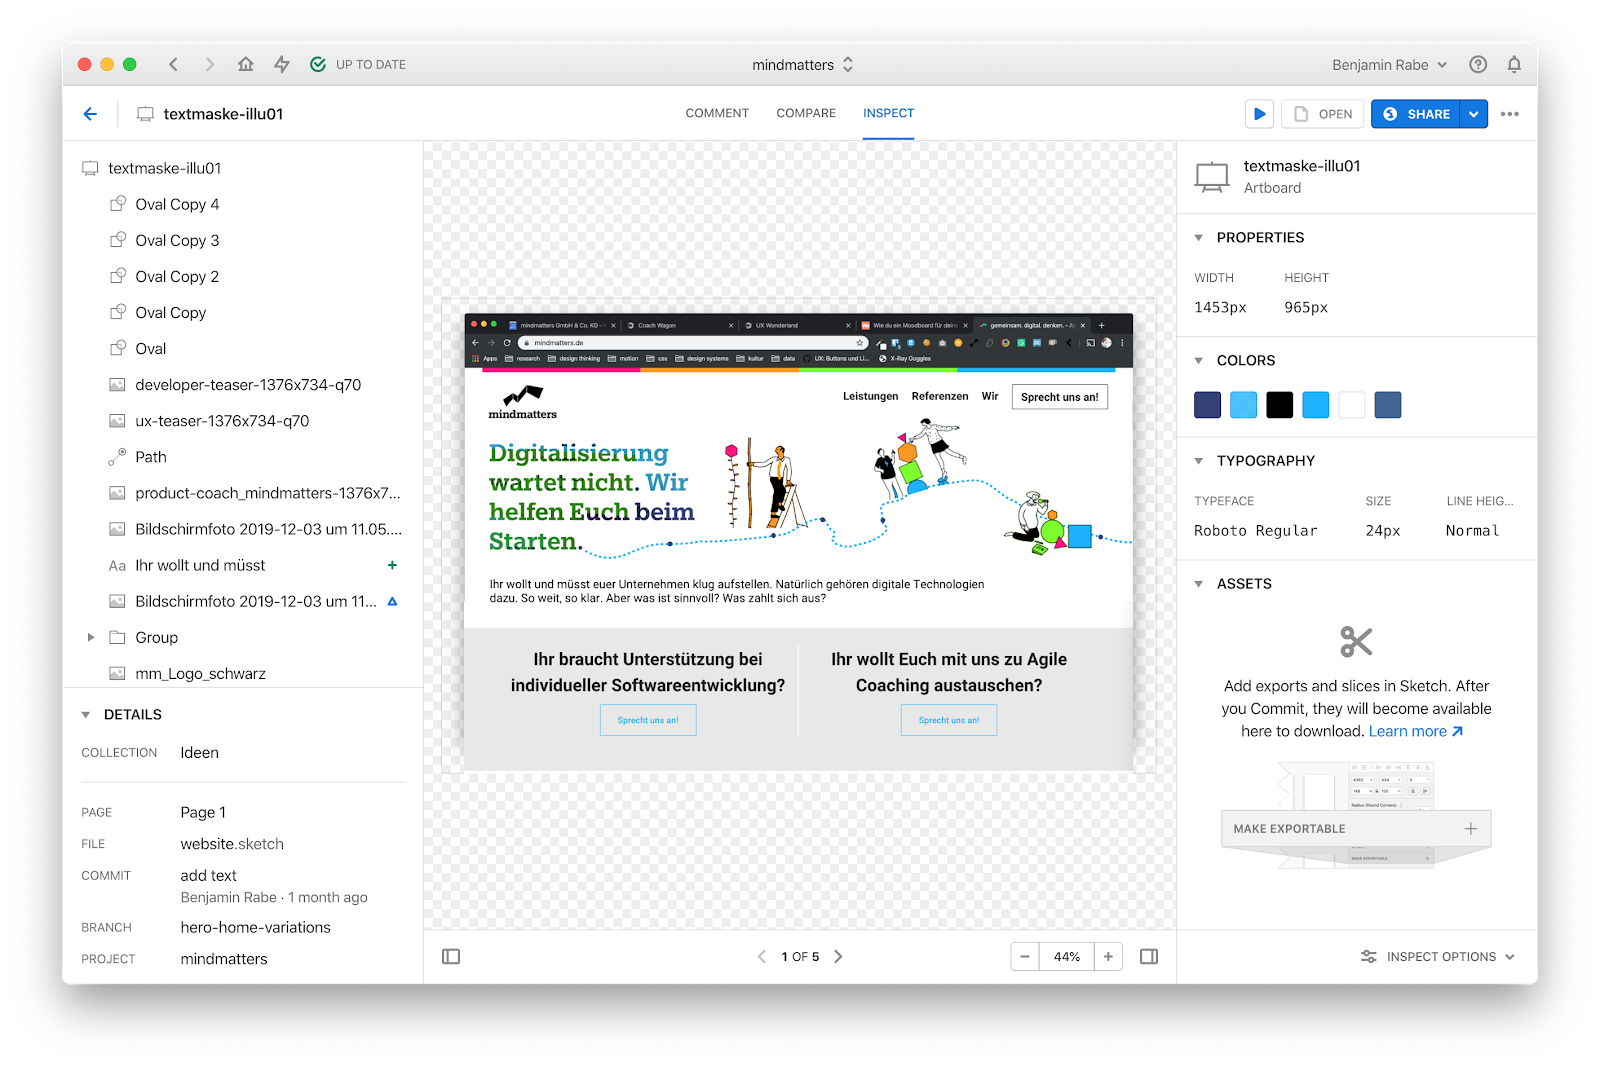
Task: Select the mm_Logo_schwarz layer
Action: (x=243, y=673)
